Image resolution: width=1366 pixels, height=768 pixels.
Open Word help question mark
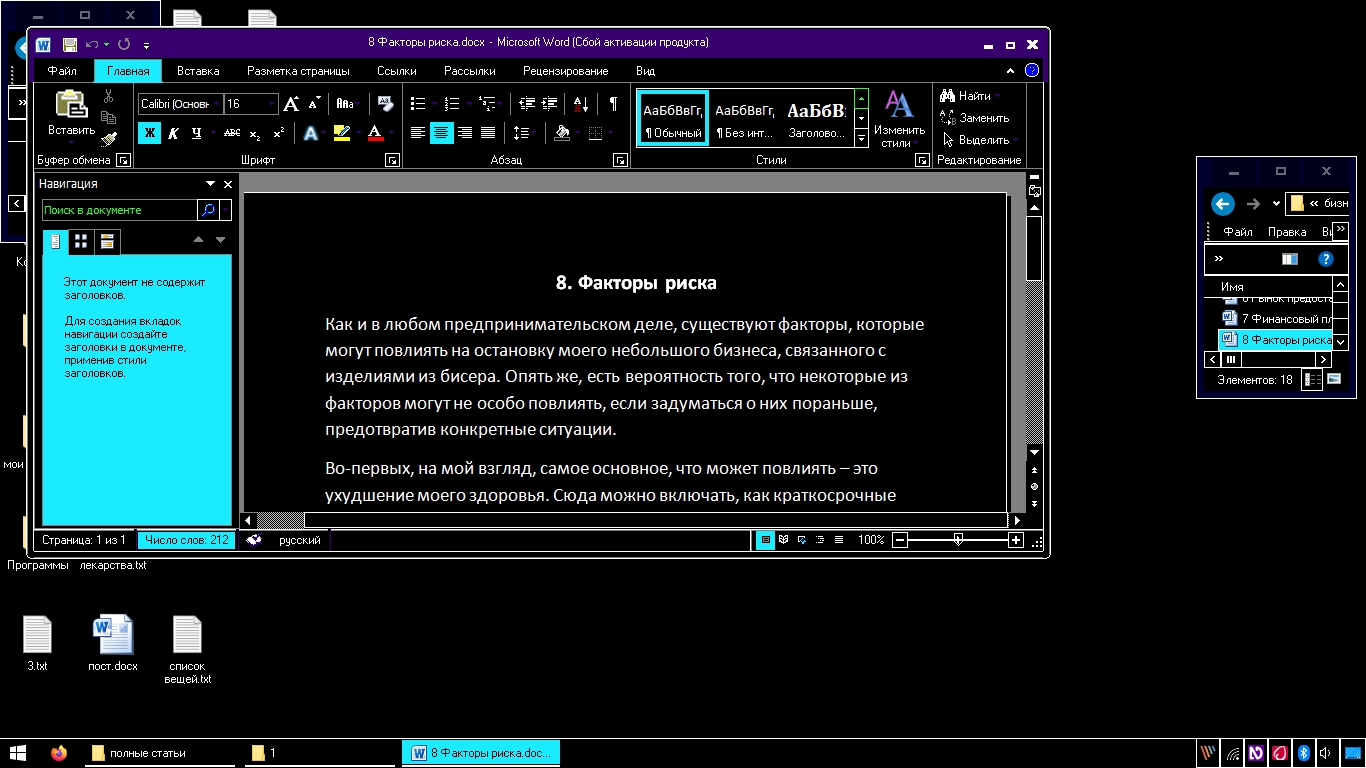tap(1032, 71)
